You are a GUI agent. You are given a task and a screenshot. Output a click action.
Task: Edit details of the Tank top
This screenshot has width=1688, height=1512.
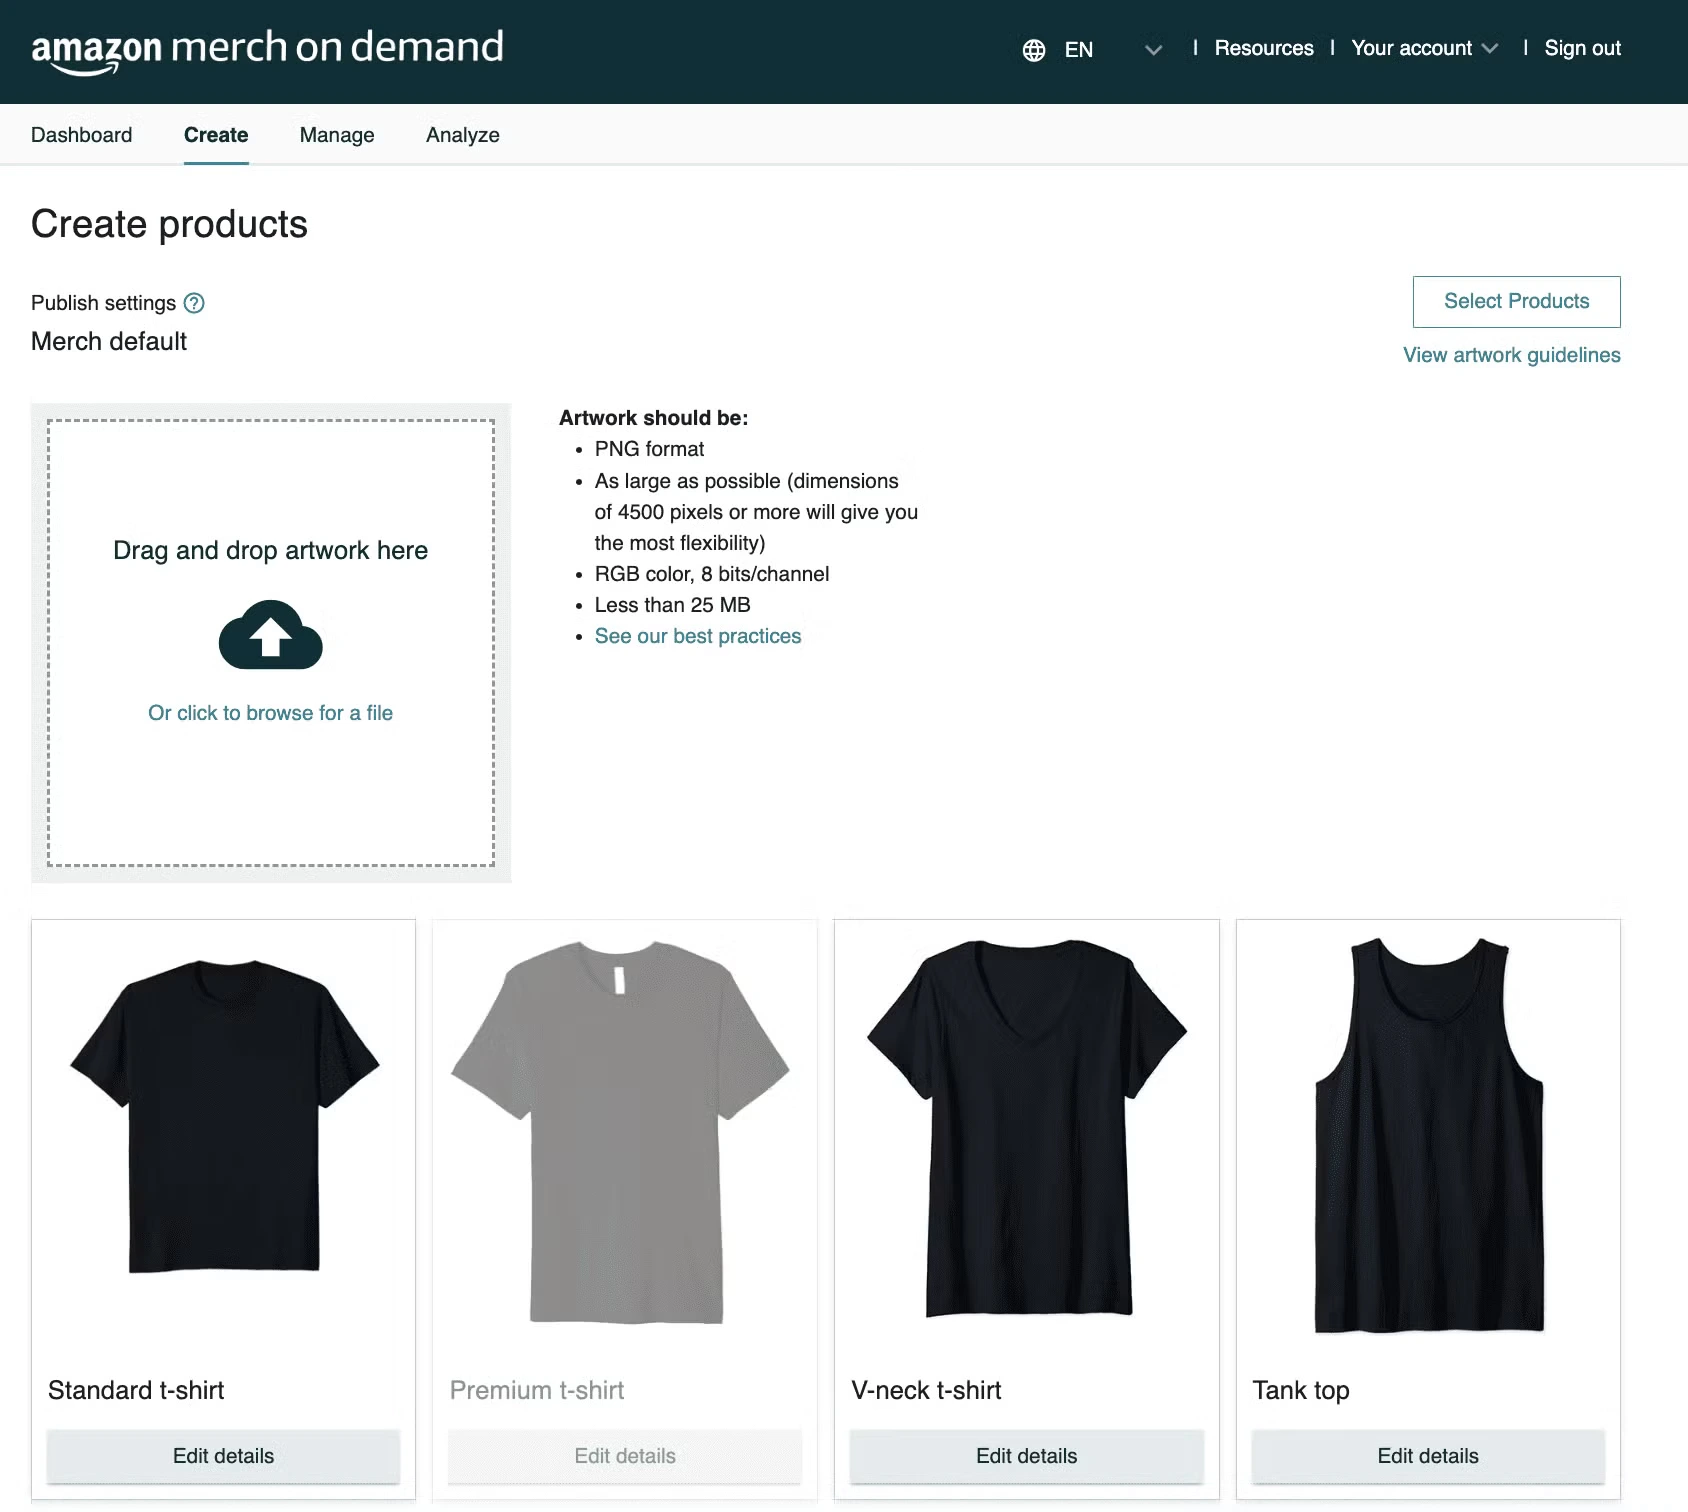(1427, 1456)
